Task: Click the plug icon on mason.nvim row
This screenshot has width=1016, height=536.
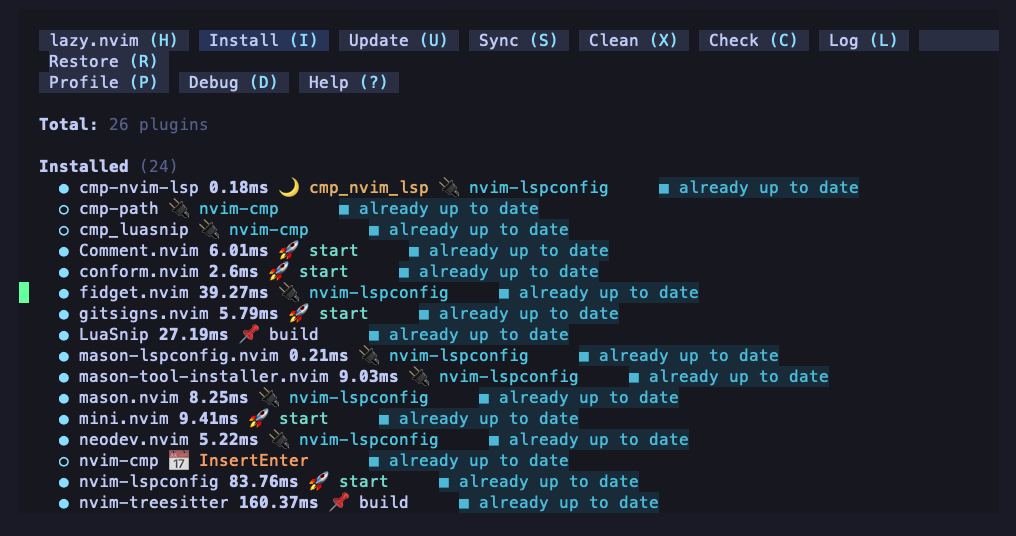Action: coord(269,397)
